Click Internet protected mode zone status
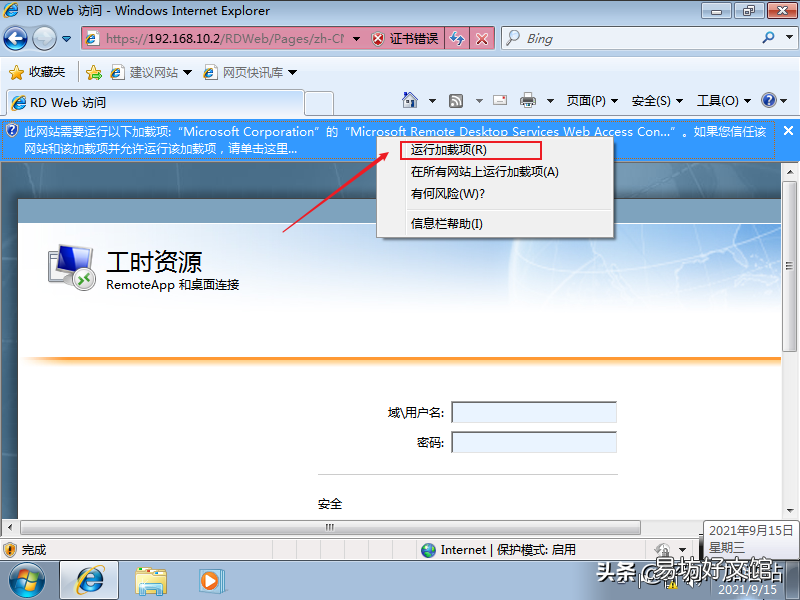800x600 pixels. (498, 549)
